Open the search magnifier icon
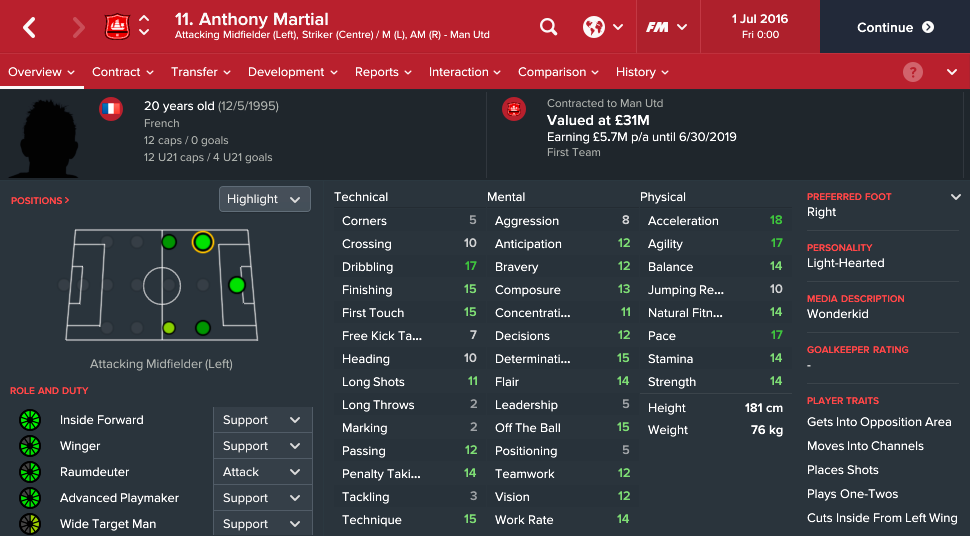This screenshot has width=970, height=536. [549, 27]
